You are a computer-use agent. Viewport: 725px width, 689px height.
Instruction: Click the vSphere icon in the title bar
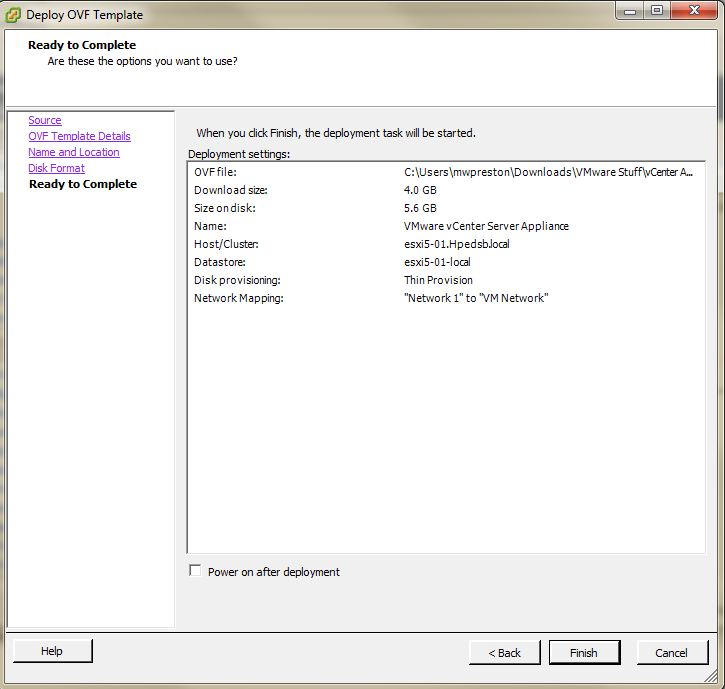tap(13, 15)
